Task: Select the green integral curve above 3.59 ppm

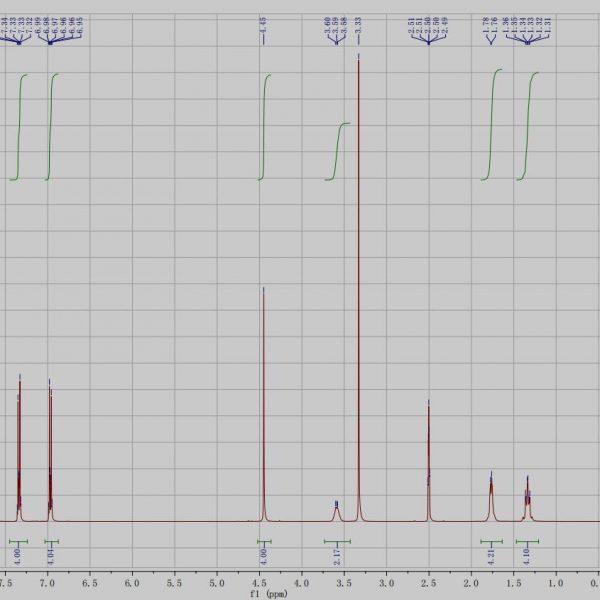Action: pos(336,150)
